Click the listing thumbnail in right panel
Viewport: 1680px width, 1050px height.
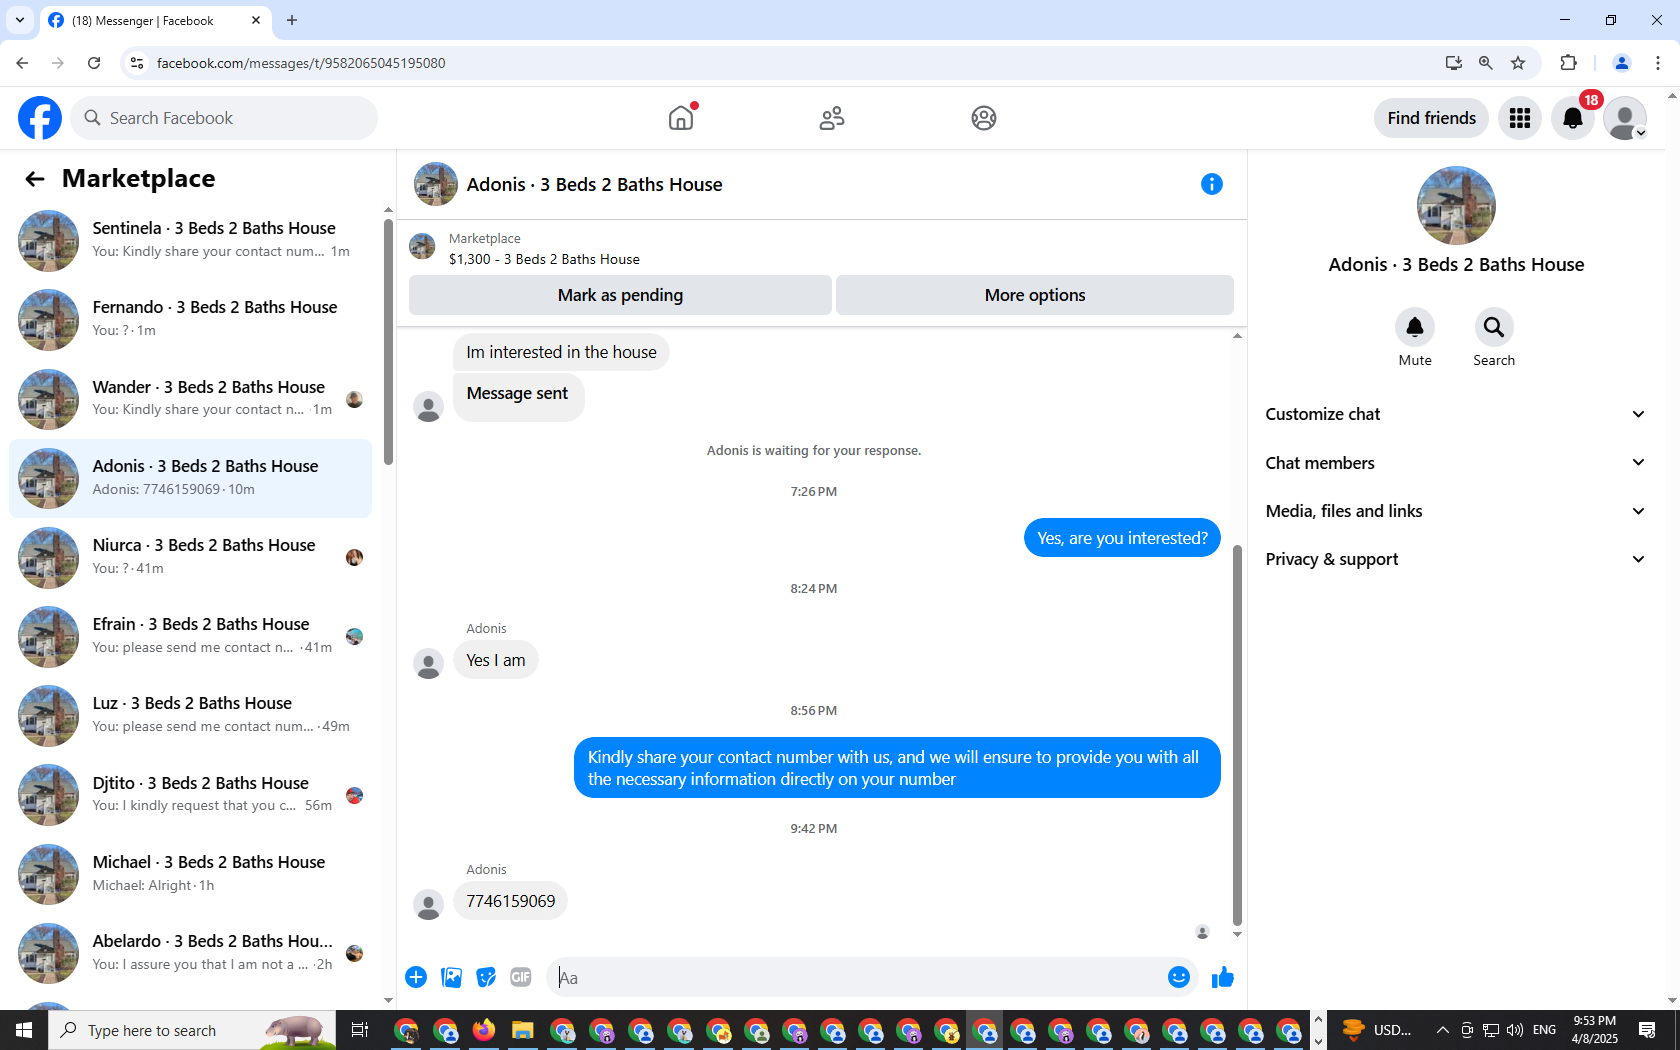pyautogui.click(x=1456, y=205)
